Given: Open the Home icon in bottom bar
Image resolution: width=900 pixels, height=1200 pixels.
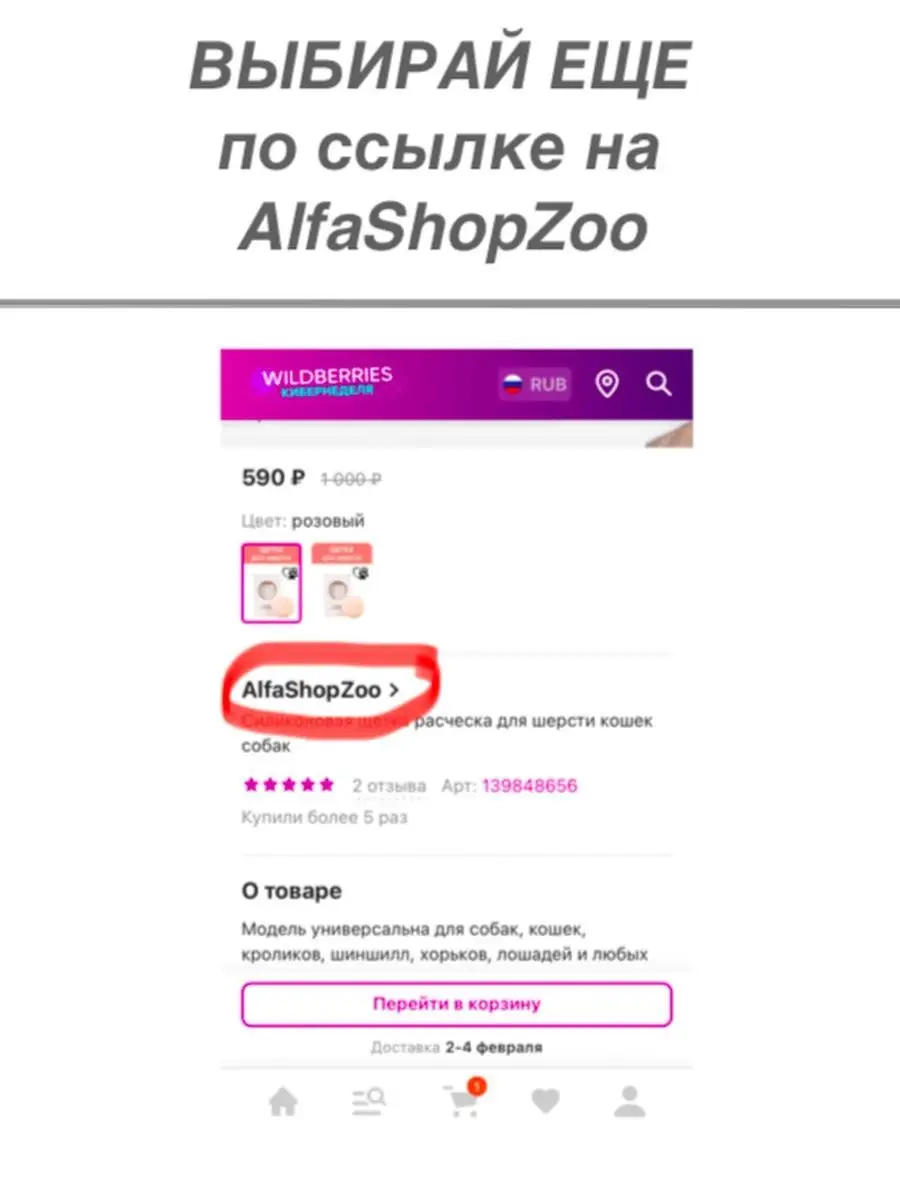Looking at the screenshot, I should pyautogui.click(x=283, y=1103).
